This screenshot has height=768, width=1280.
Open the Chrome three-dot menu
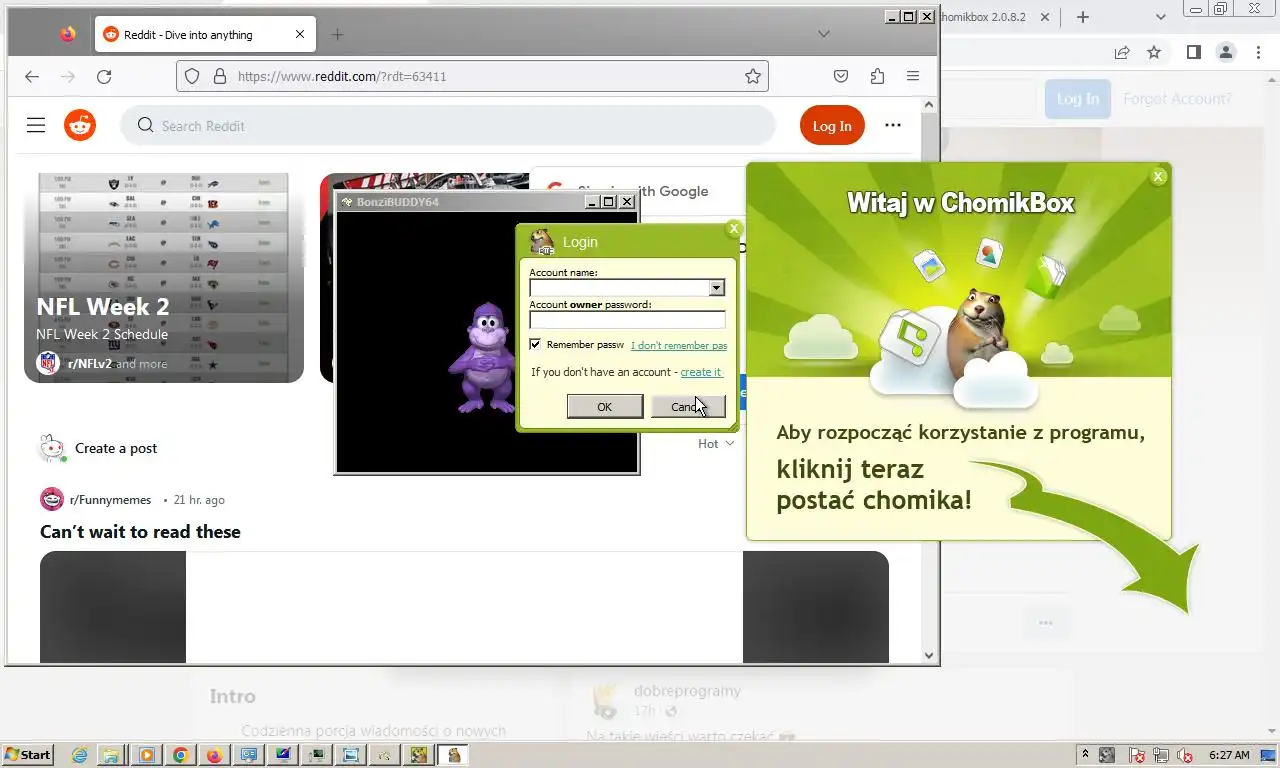1257,52
